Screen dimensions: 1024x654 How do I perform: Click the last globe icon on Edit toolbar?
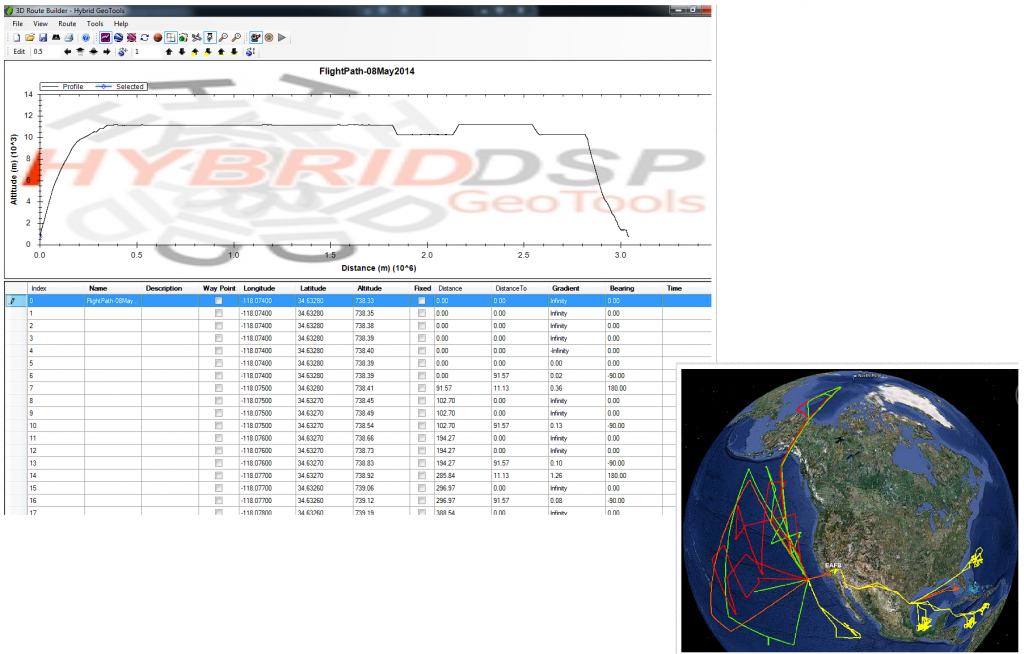tap(250, 52)
